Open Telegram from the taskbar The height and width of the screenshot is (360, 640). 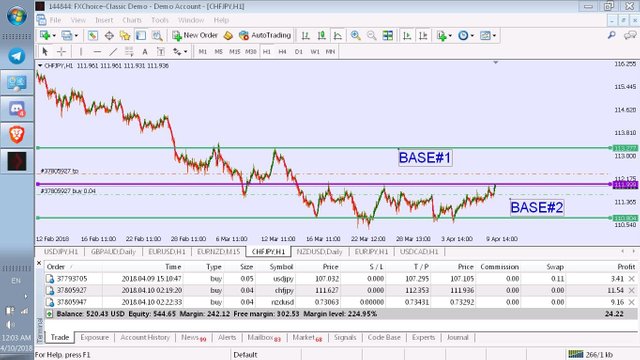pos(16,56)
